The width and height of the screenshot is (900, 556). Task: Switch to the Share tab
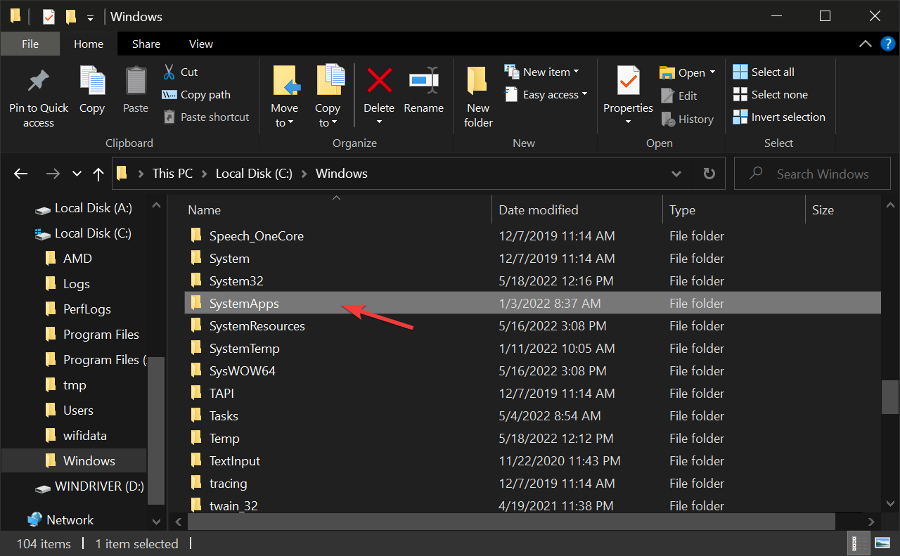(x=146, y=44)
